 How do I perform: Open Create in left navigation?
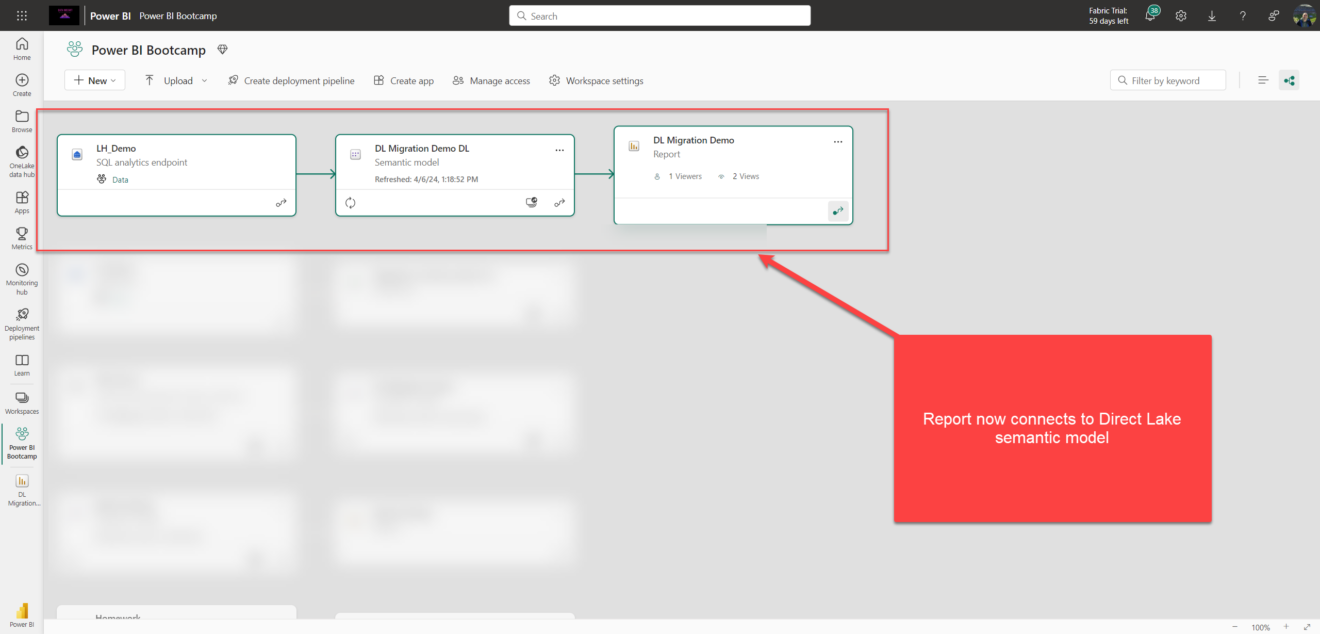click(22, 85)
